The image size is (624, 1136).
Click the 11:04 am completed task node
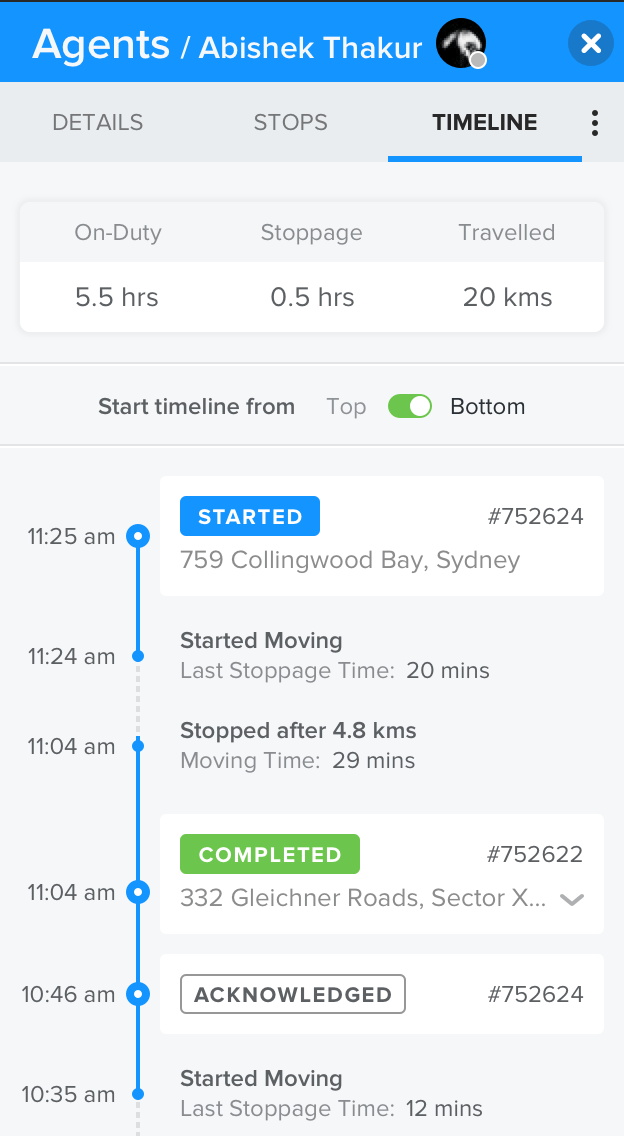pyautogui.click(x=139, y=891)
